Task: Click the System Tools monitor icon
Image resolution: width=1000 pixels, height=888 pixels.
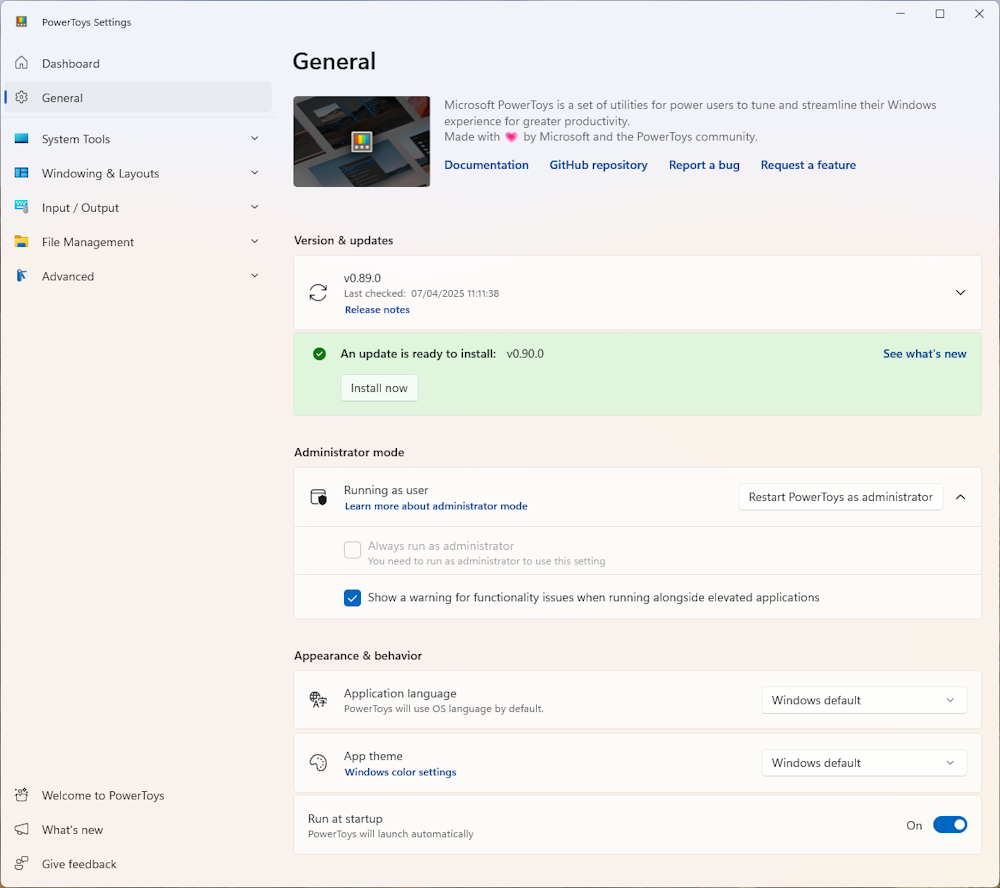Action: pos(22,138)
